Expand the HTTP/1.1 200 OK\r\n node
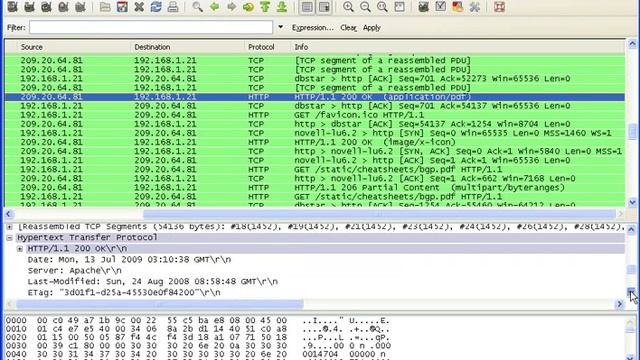The height and width of the screenshot is (360, 640). click(x=20, y=249)
